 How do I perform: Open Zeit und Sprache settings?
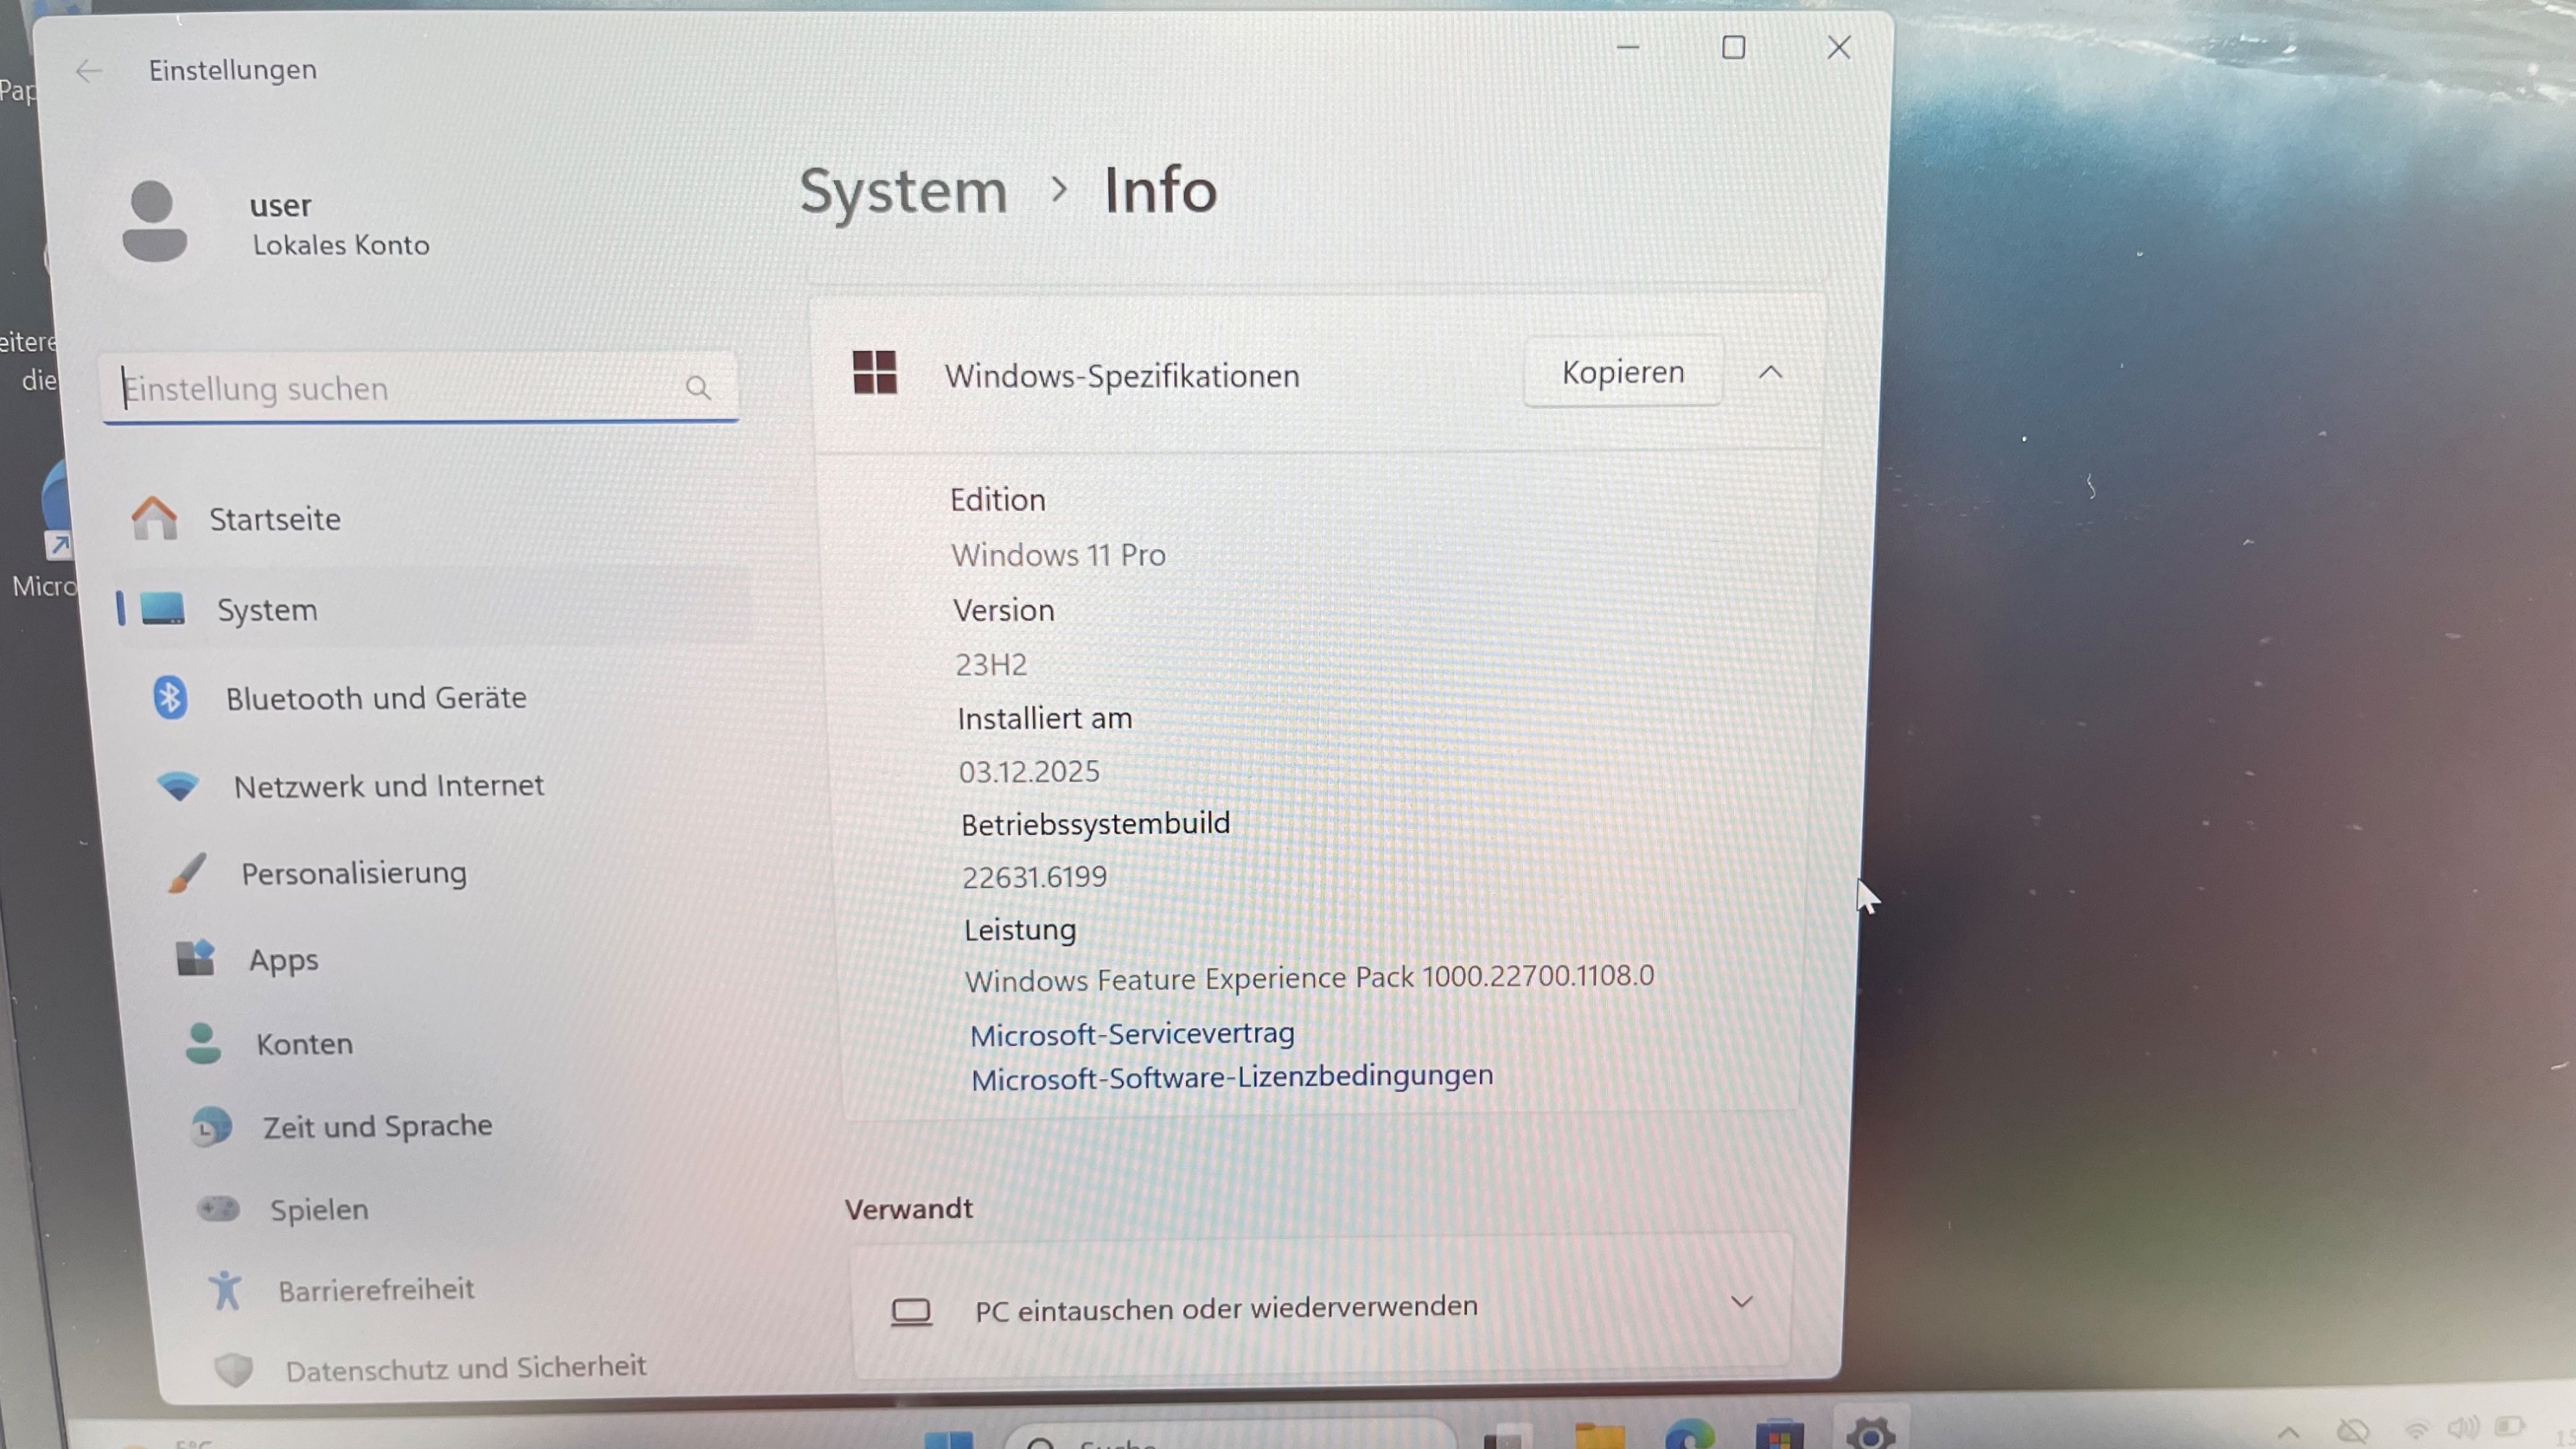pyautogui.click(x=377, y=1127)
